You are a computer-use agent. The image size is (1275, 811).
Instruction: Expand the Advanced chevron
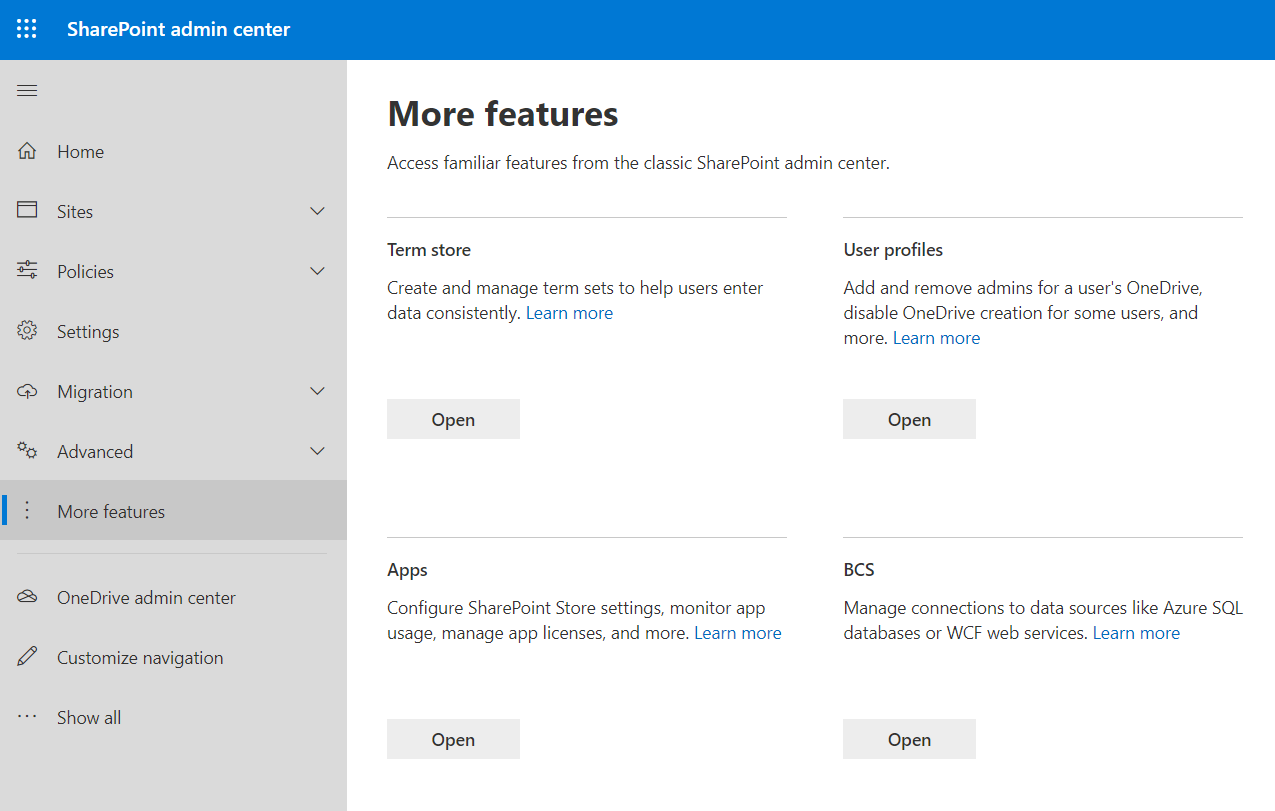click(x=317, y=451)
